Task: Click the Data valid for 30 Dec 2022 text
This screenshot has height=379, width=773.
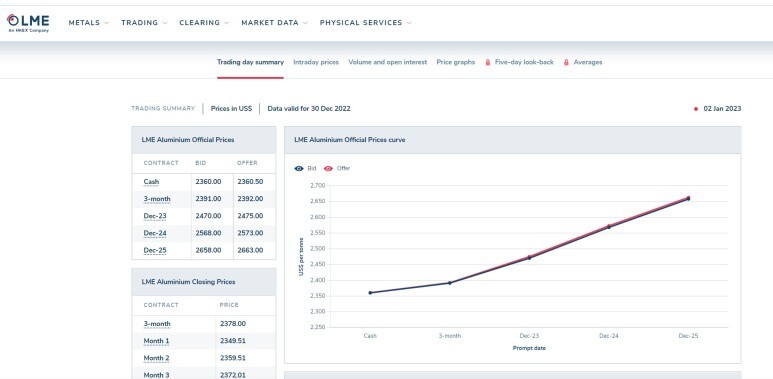Action: pyautogui.click(x=309, y=109)
